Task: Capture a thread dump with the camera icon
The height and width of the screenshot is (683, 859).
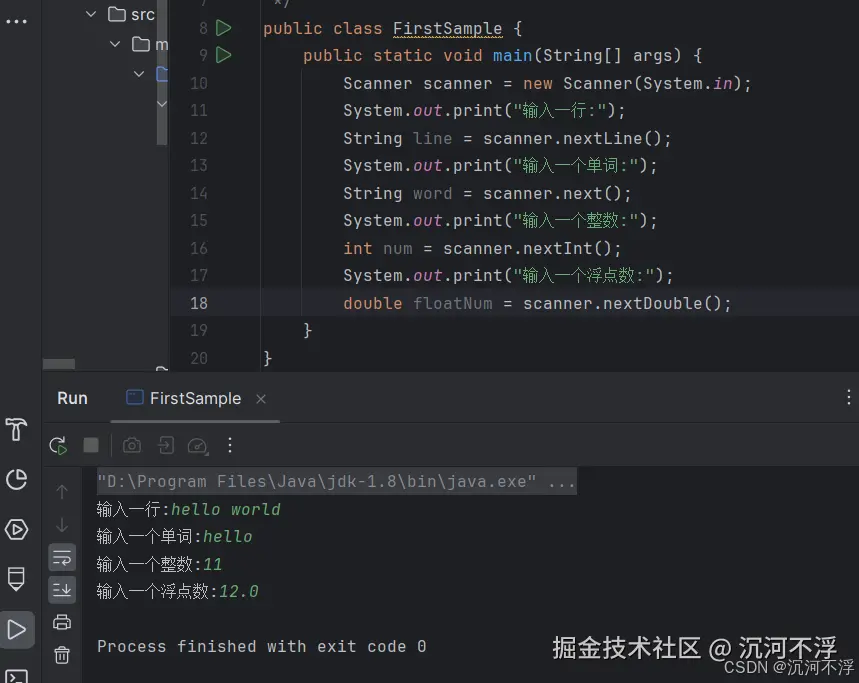Action: [131, 445]
